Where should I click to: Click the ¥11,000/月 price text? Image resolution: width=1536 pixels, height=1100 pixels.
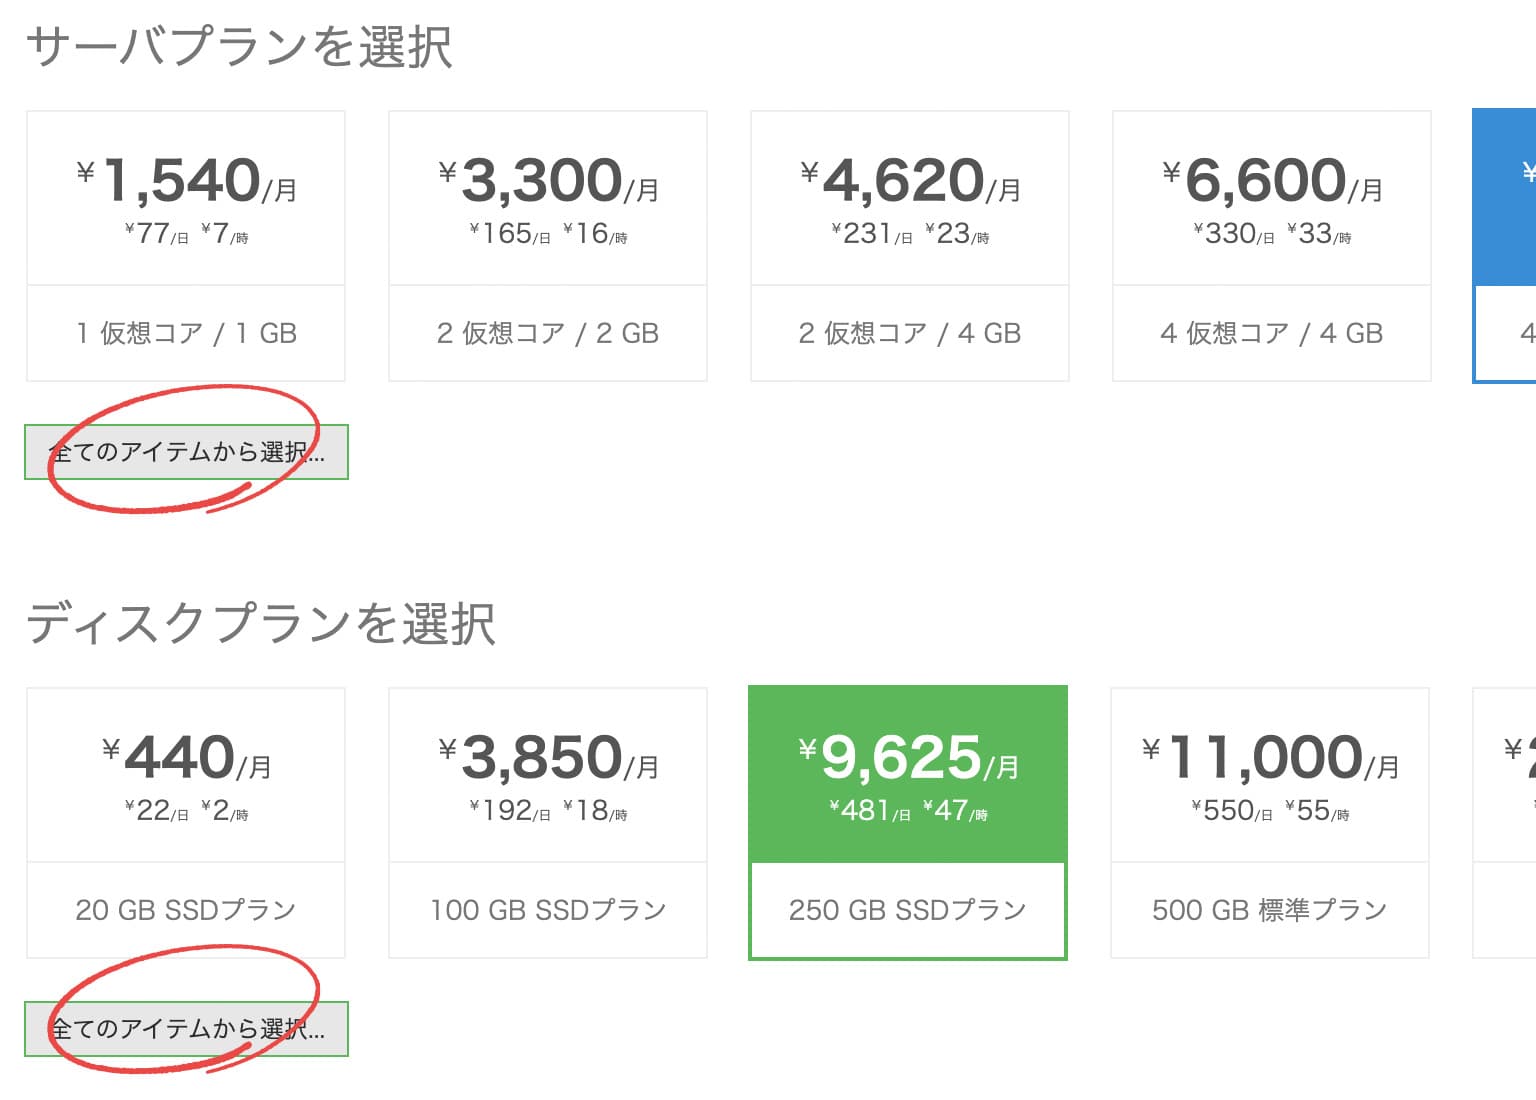click(1270, 758)
